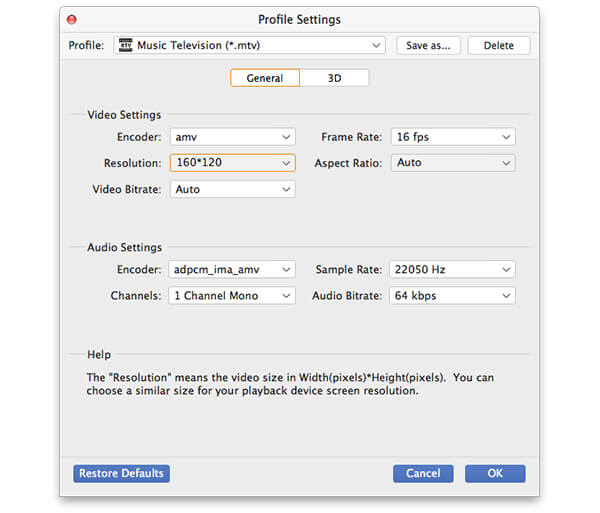Delete the current profile
600x513 pixels.
click(498, 45)
